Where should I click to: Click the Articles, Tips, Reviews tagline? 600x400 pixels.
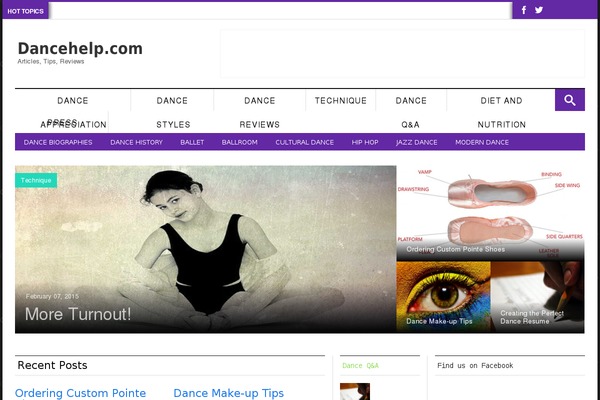(x=51, y=61)
